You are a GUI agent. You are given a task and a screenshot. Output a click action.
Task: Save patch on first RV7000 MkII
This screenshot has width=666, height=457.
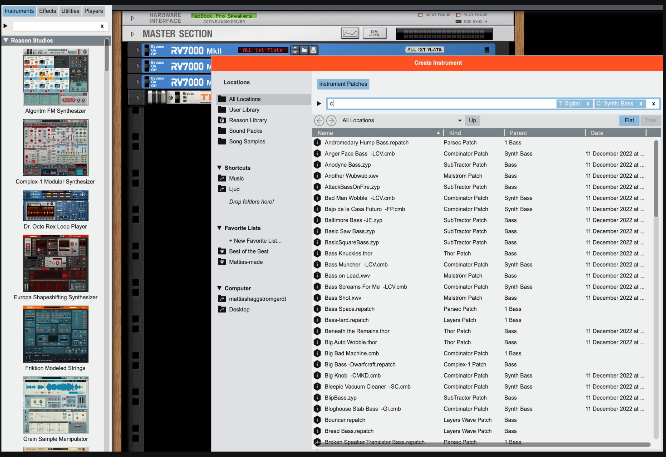click(x=313, y=50)
